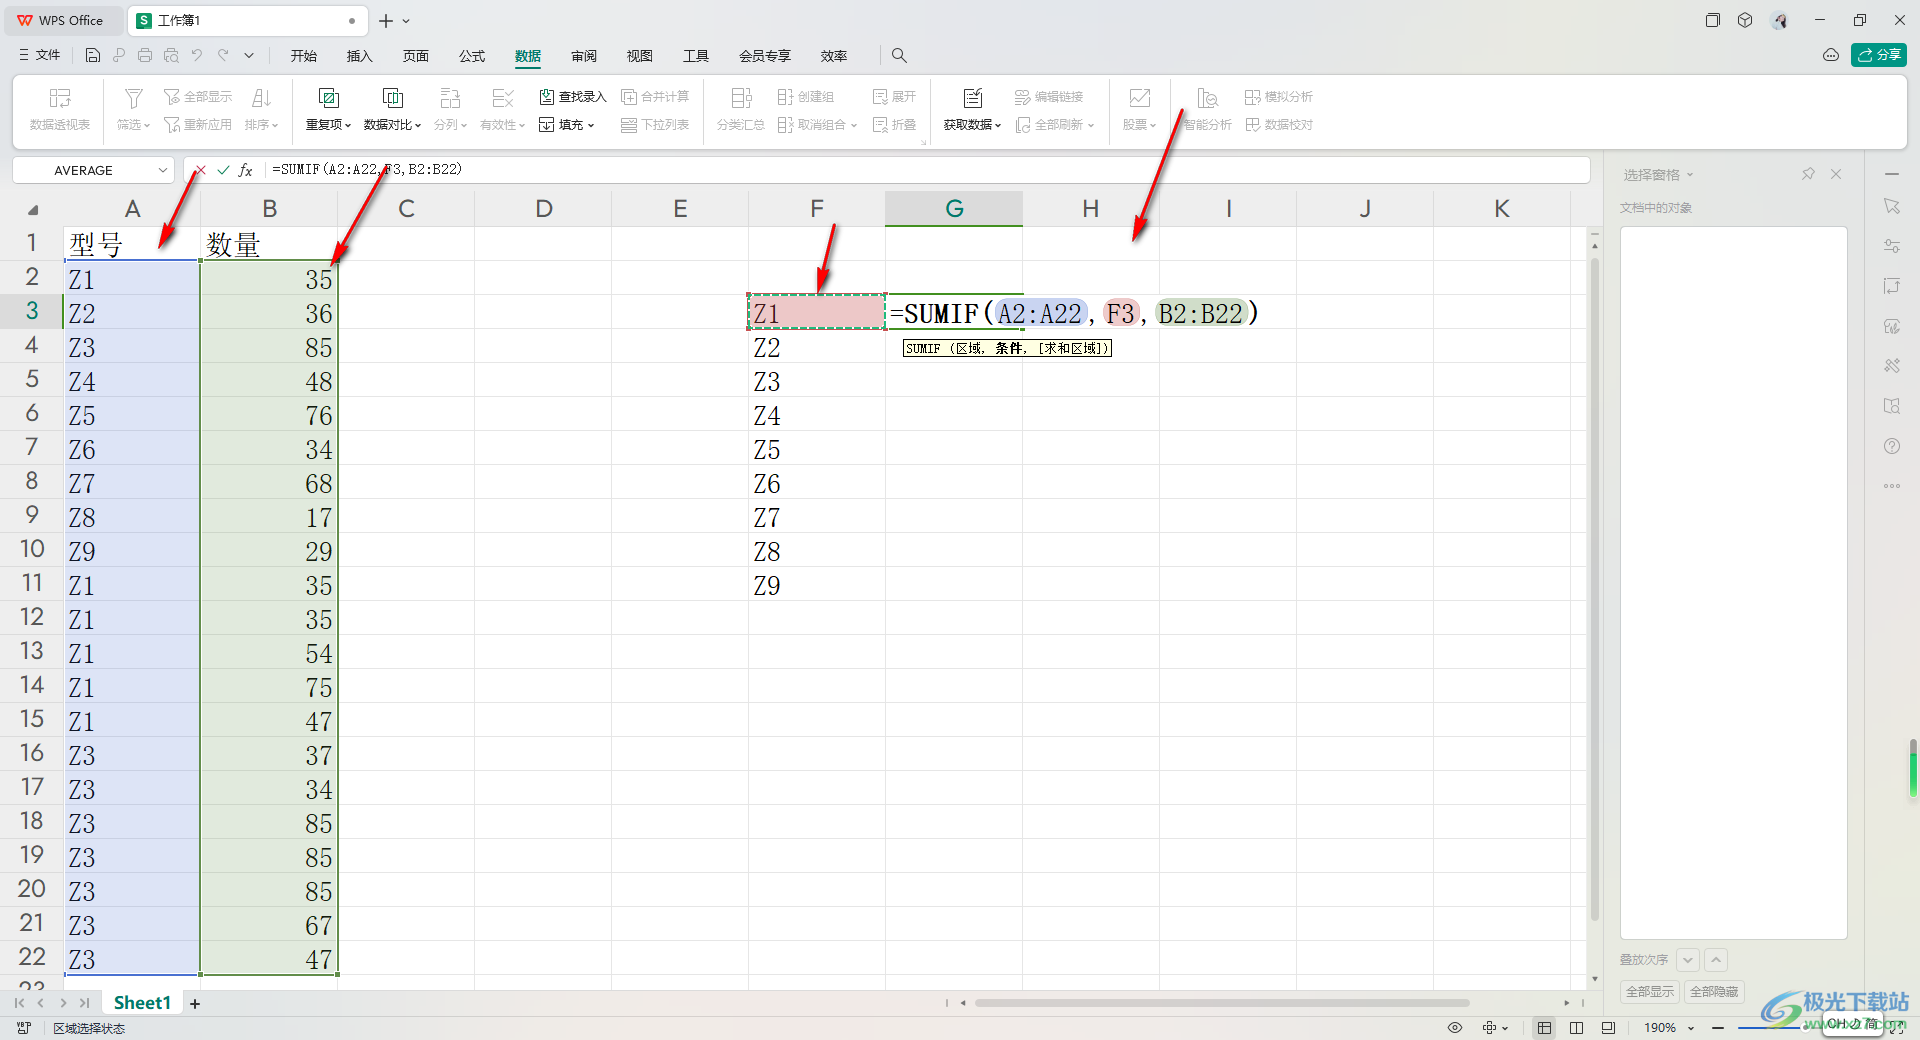This screenshot has height=1040, width=1920.
Task: Click the confirm checkmark in formula bar
Action: 223,170
